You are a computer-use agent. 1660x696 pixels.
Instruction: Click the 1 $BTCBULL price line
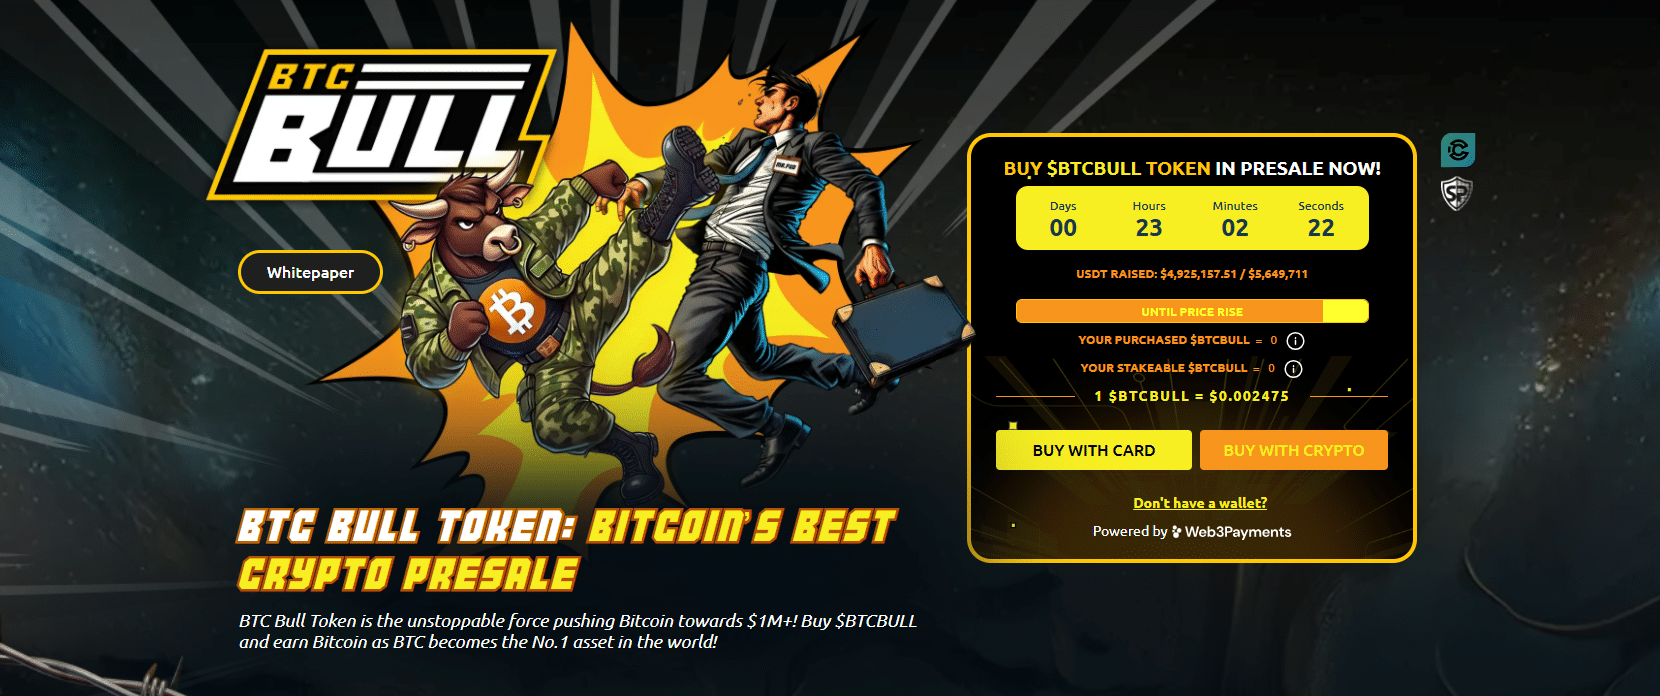(x=1192, y=396)
